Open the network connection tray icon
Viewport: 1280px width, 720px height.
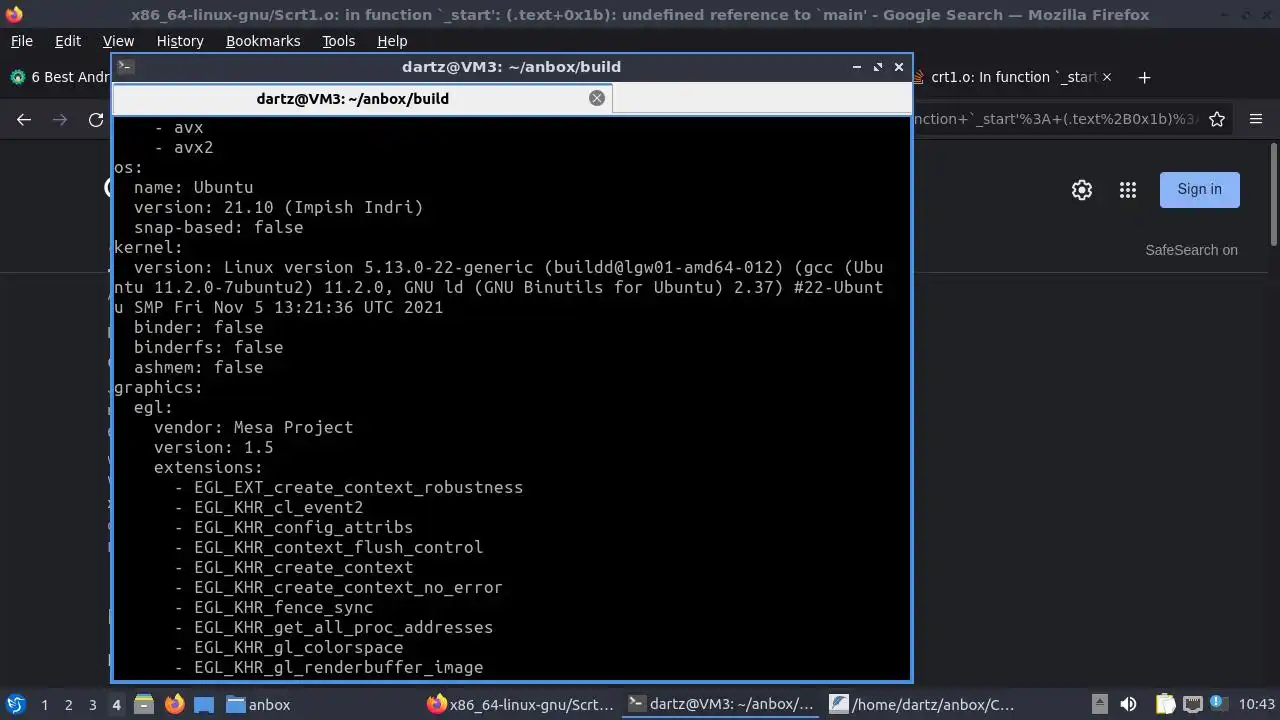[1192, 705]
